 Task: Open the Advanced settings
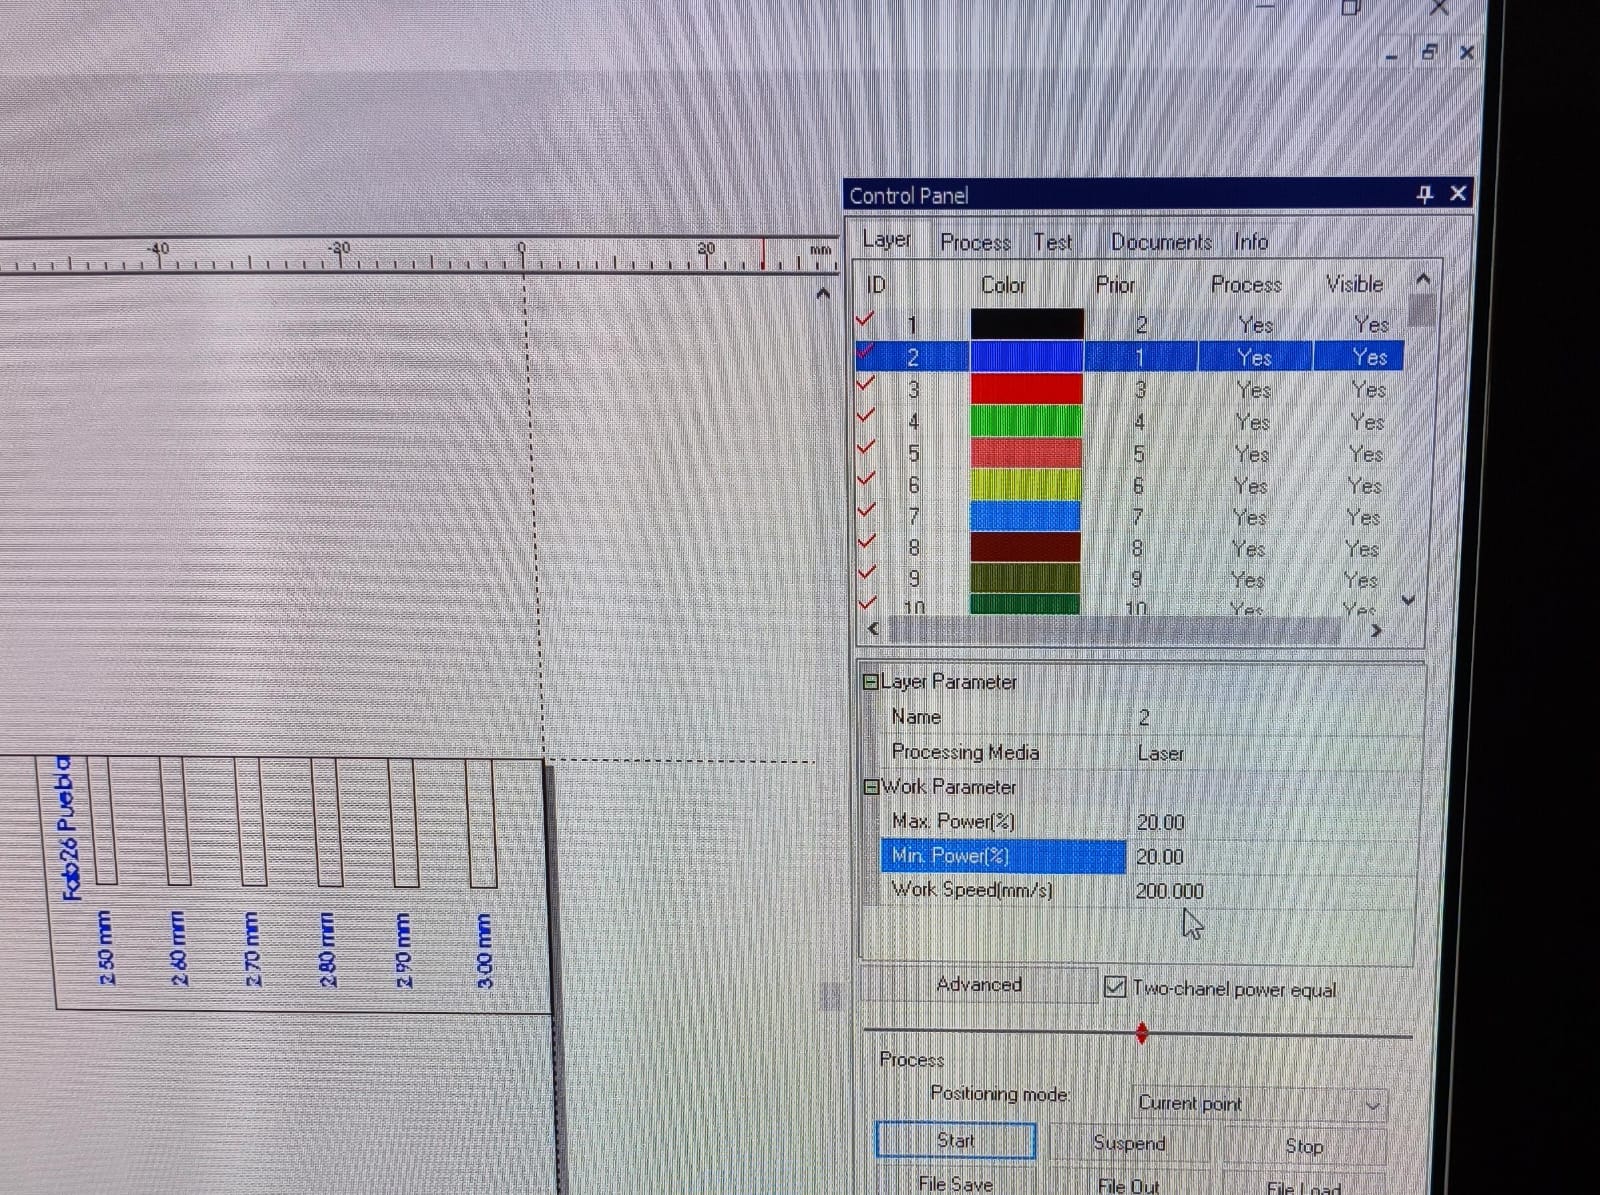(x=978, y=985)
